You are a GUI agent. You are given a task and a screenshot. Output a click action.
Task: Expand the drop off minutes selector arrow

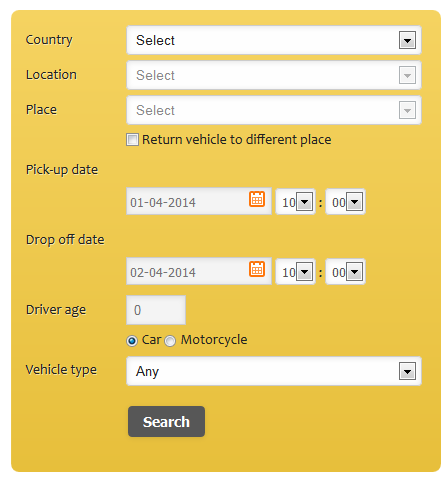pos(354,272)
